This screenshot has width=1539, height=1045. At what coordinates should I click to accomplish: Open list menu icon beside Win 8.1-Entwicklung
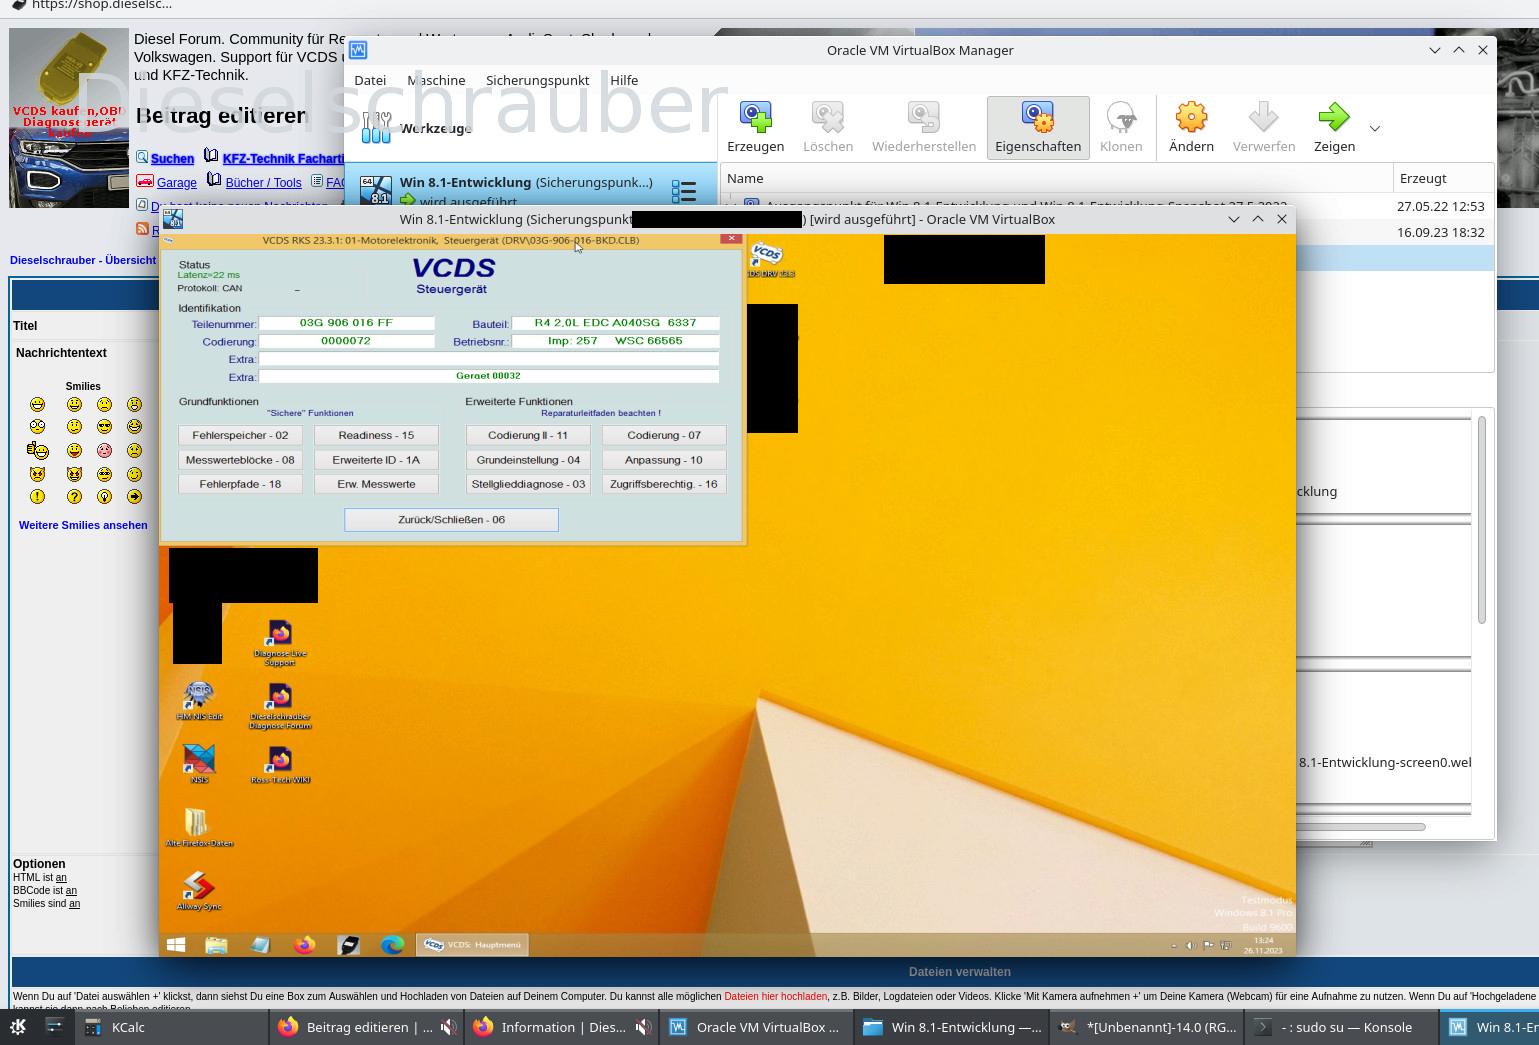[x=684, y=191]
